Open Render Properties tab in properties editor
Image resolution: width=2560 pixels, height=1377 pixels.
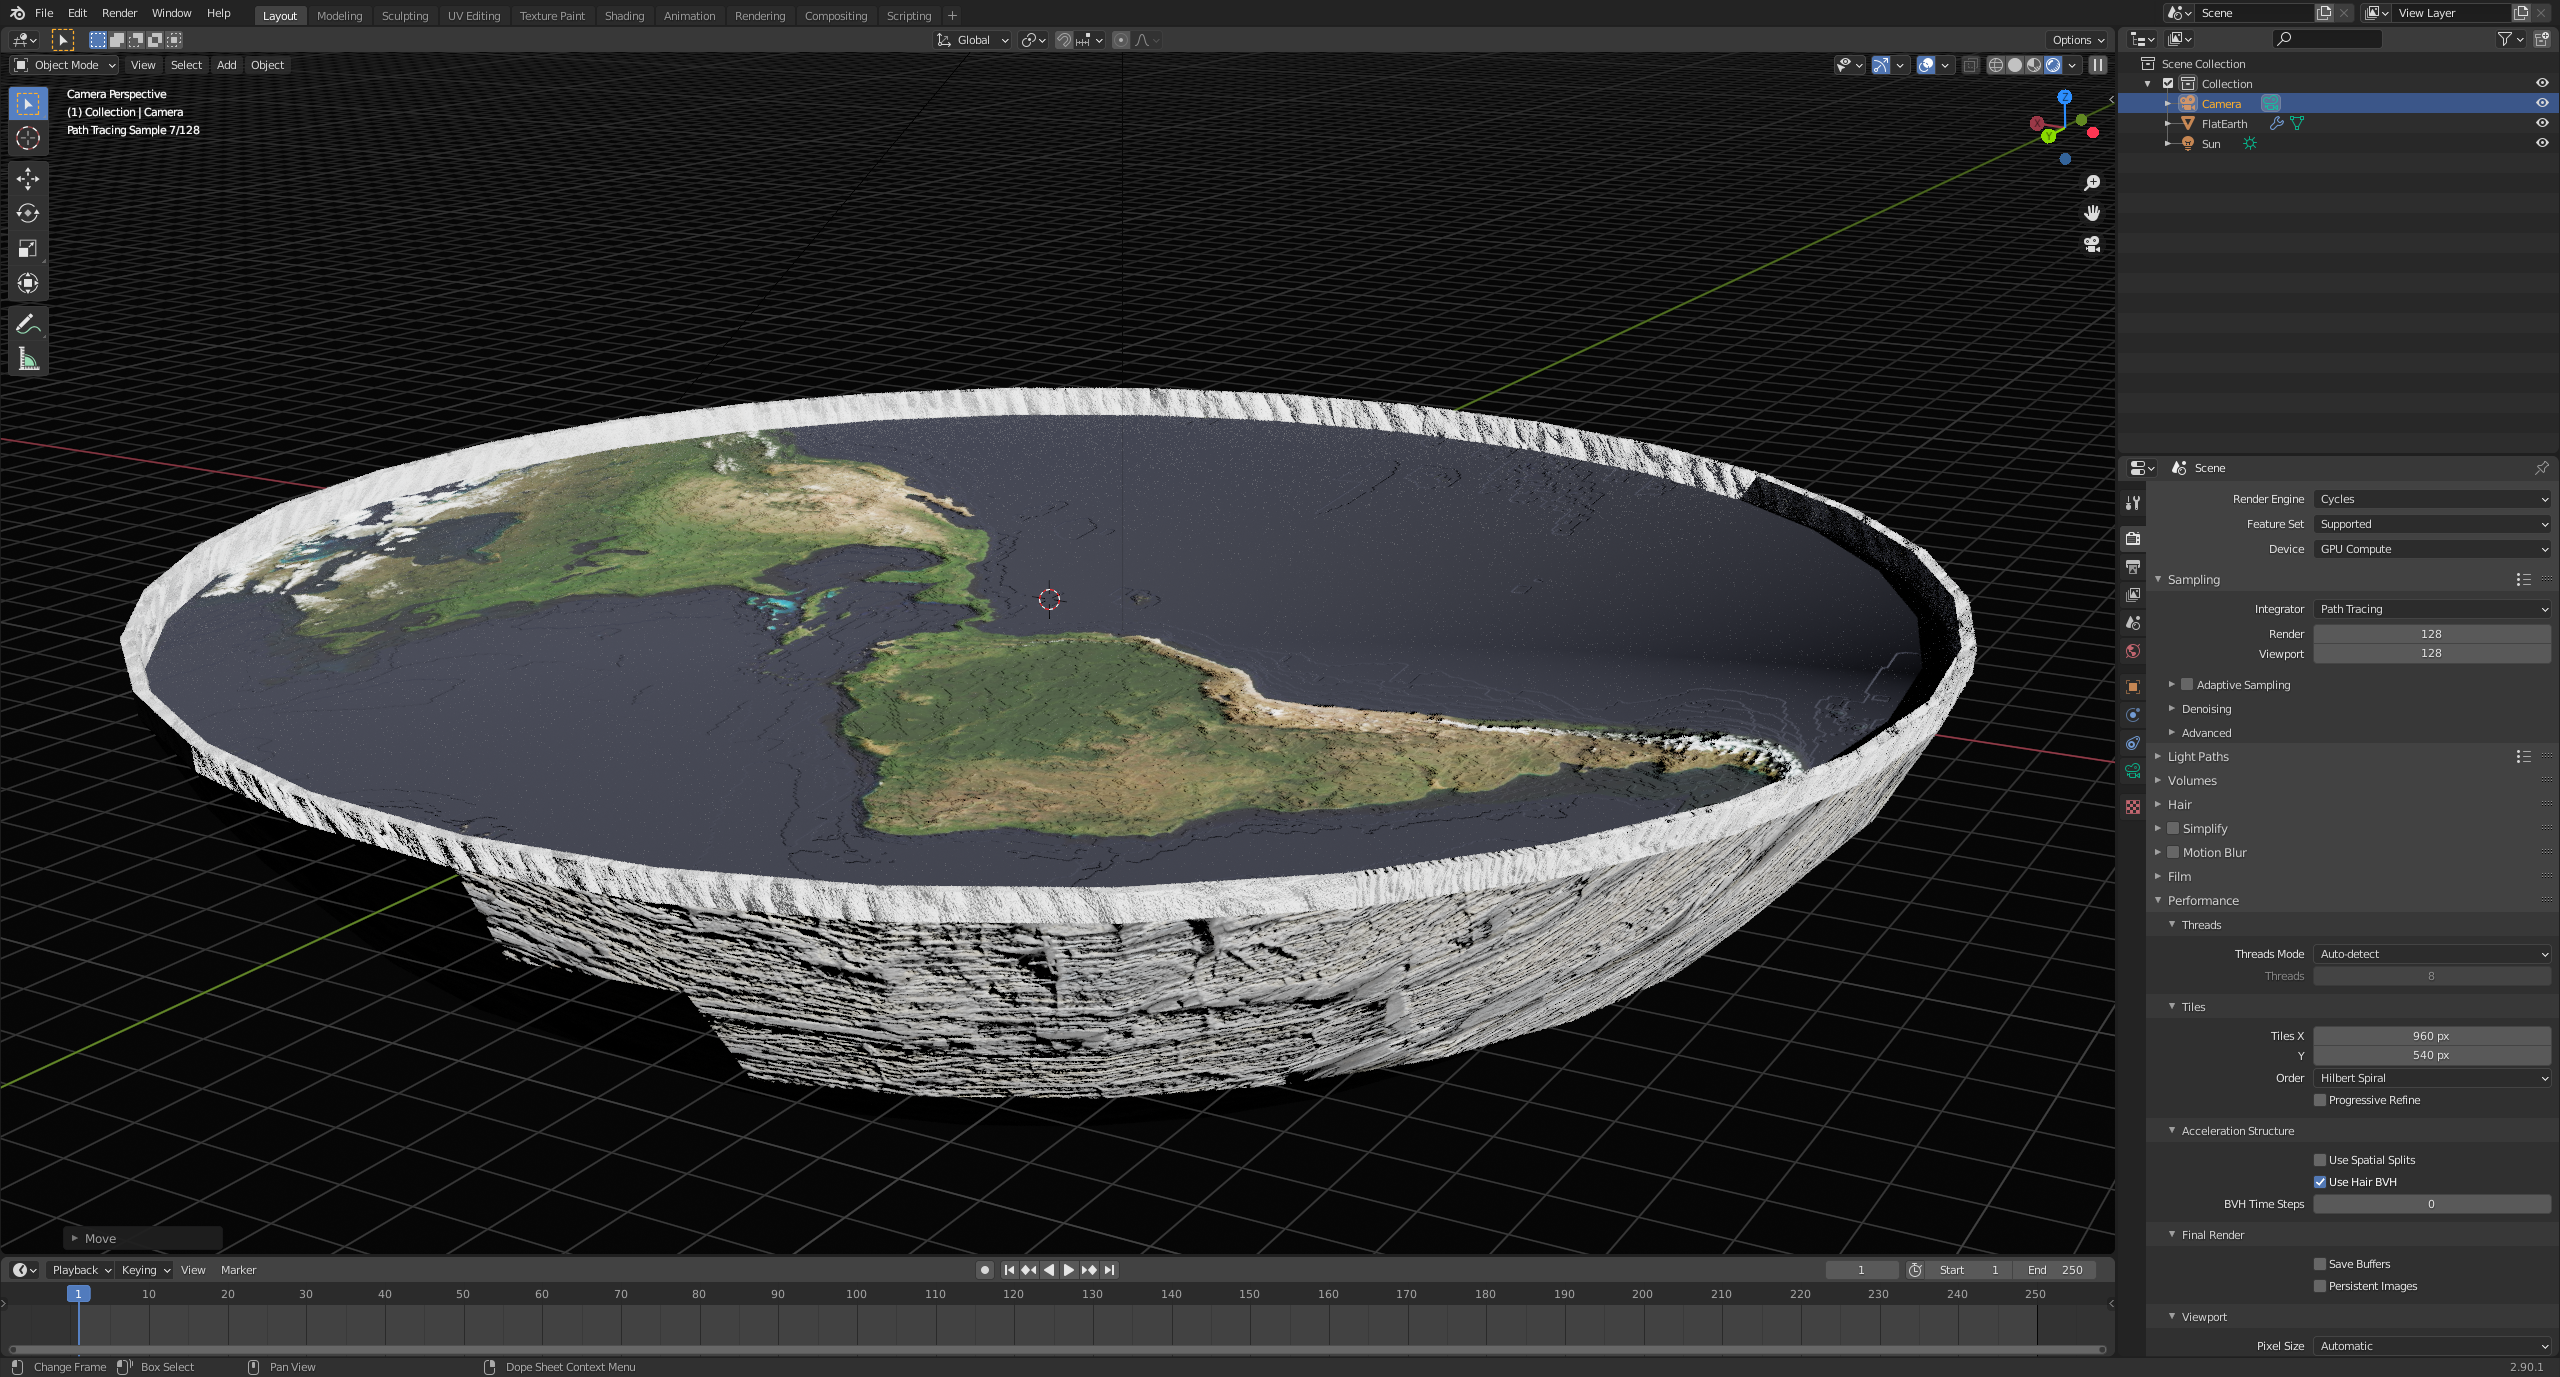(2133, 538)
